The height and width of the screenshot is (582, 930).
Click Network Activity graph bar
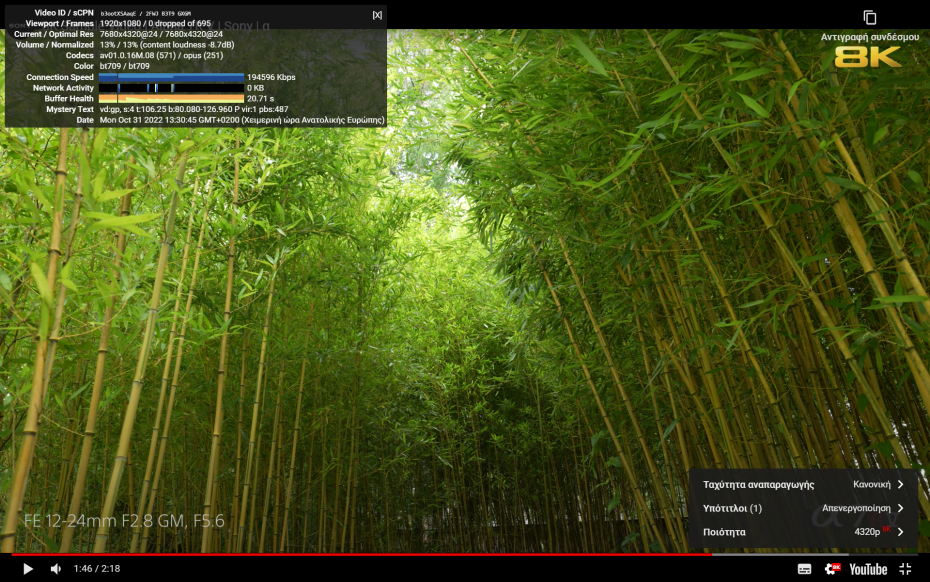pyautogui.click(x=171, y=88)
